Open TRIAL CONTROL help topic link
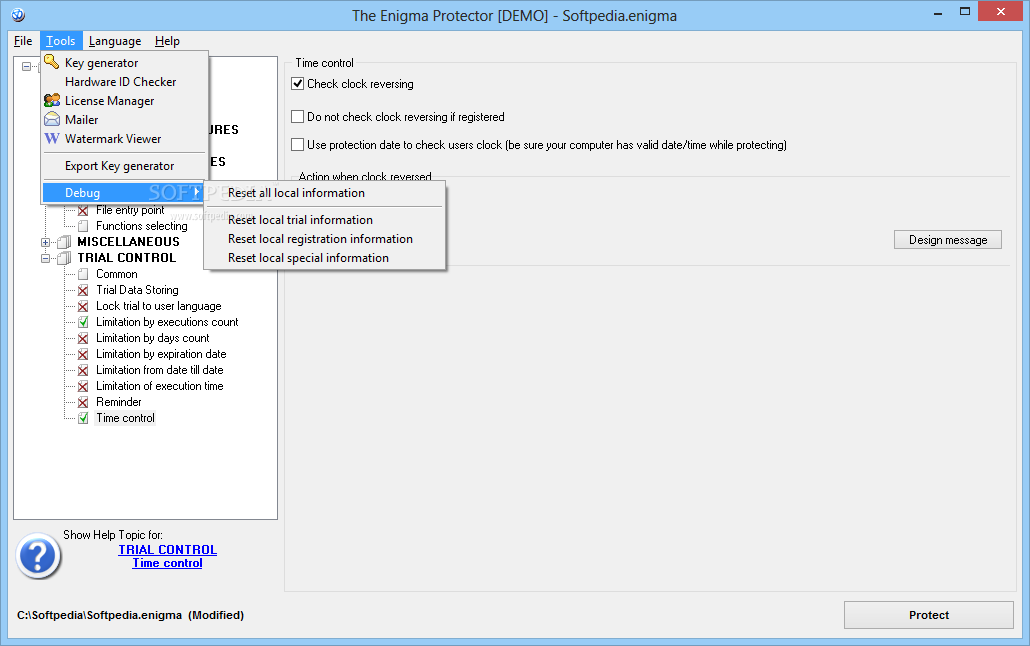The image size is (1030, 646). (168, 549)
